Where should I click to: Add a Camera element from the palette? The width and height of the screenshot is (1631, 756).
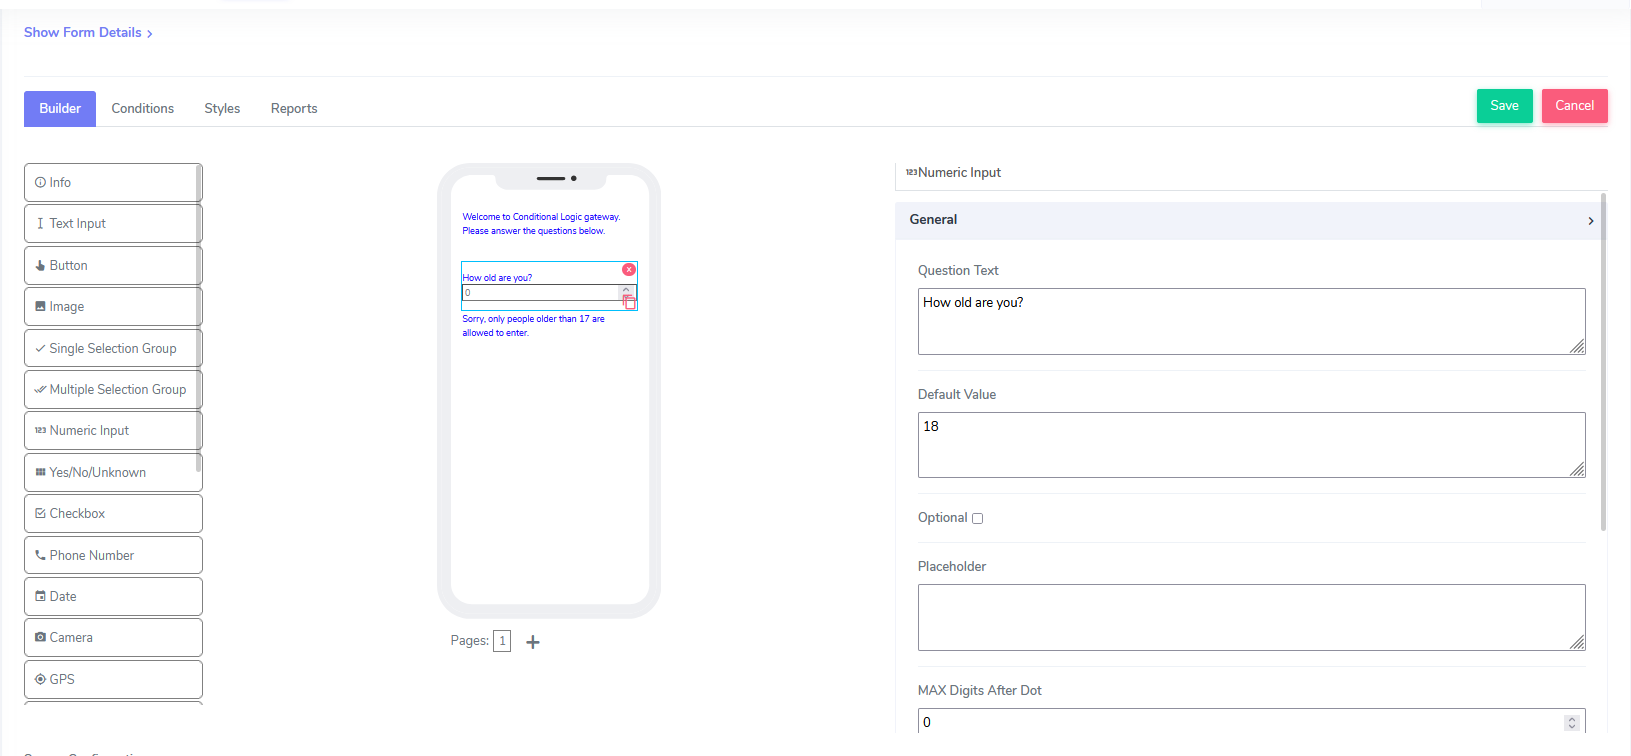113,637
